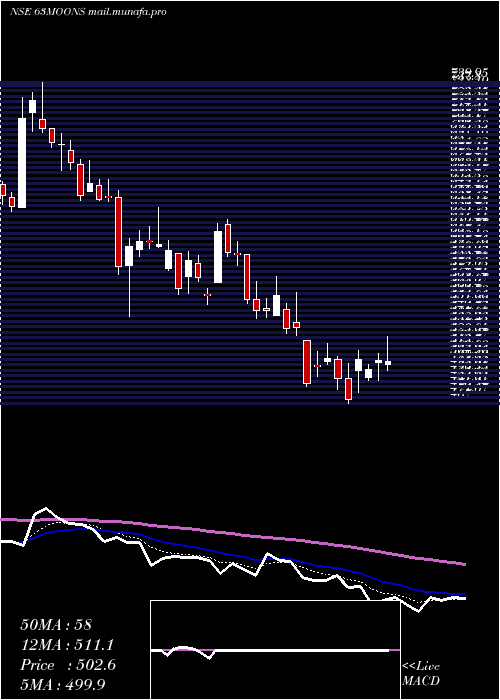The width and height of the screenshot is (500, 700).
Task: Click the 50MA : 58 label
Action: (56, 625)
